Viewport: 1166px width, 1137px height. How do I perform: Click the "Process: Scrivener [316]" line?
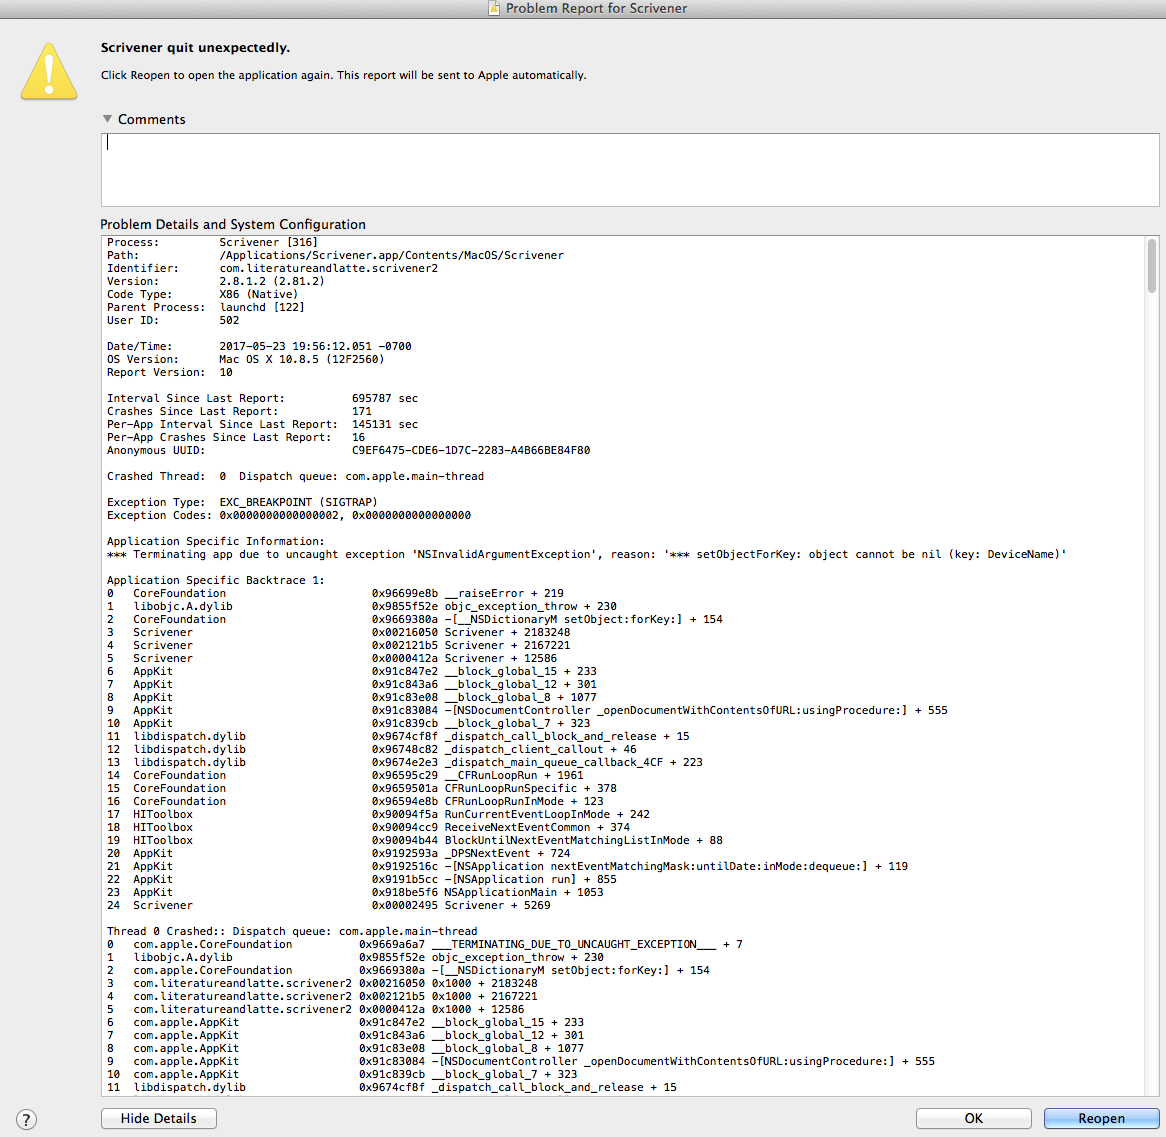(212, 242)
